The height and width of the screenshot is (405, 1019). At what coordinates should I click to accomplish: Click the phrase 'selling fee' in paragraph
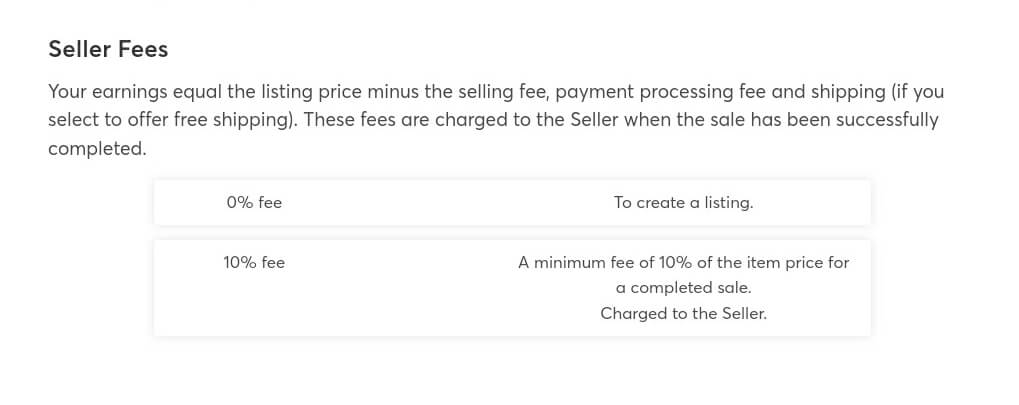[500, 92]
